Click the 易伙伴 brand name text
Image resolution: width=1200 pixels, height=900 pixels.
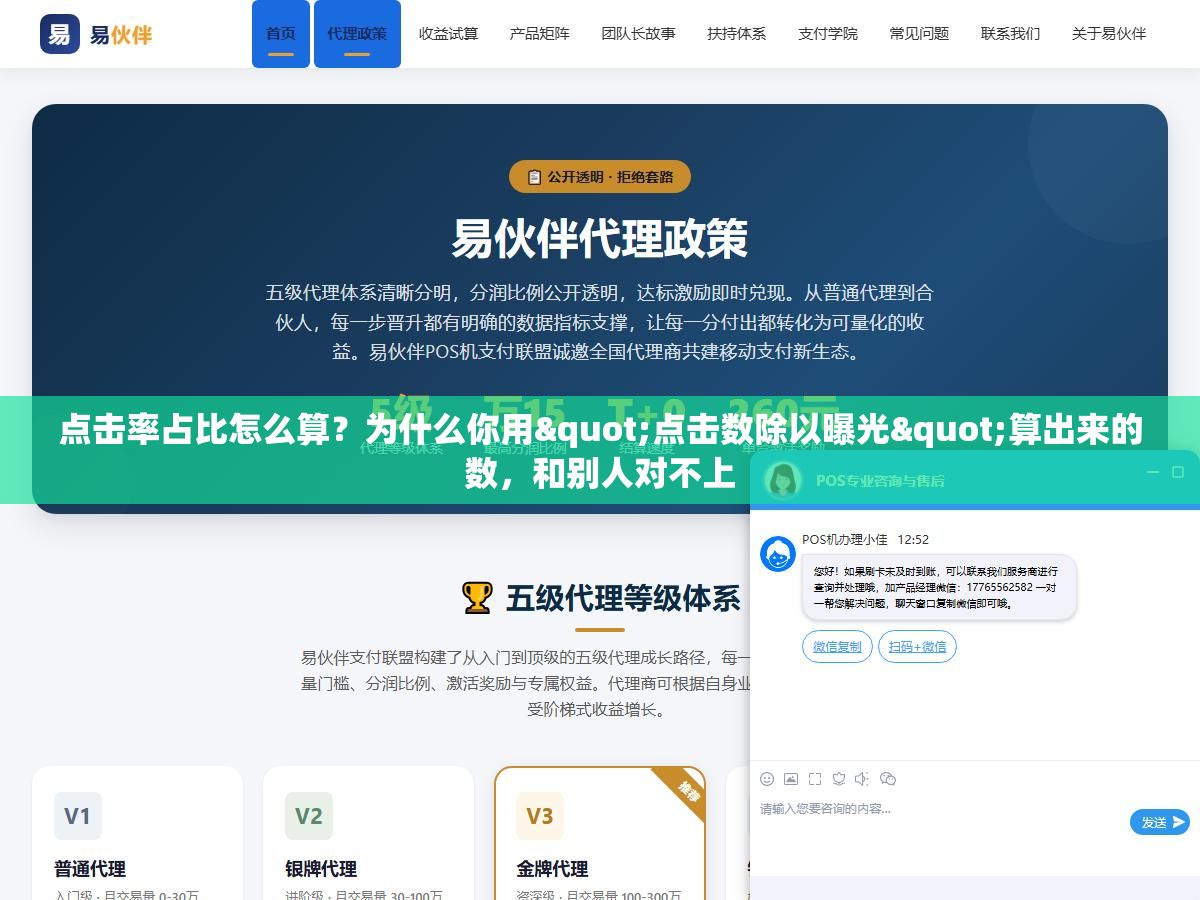(121, 34)
